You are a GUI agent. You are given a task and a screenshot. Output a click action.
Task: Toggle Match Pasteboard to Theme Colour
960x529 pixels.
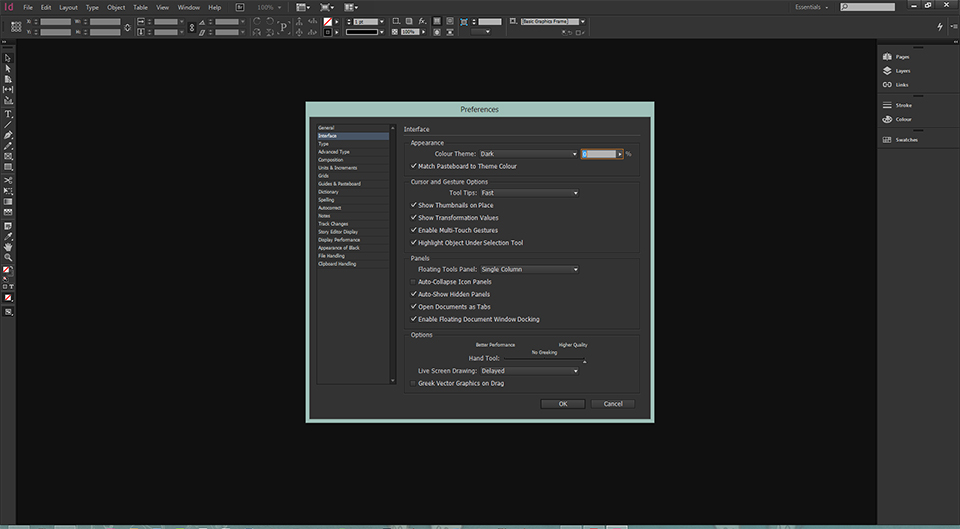414,166
